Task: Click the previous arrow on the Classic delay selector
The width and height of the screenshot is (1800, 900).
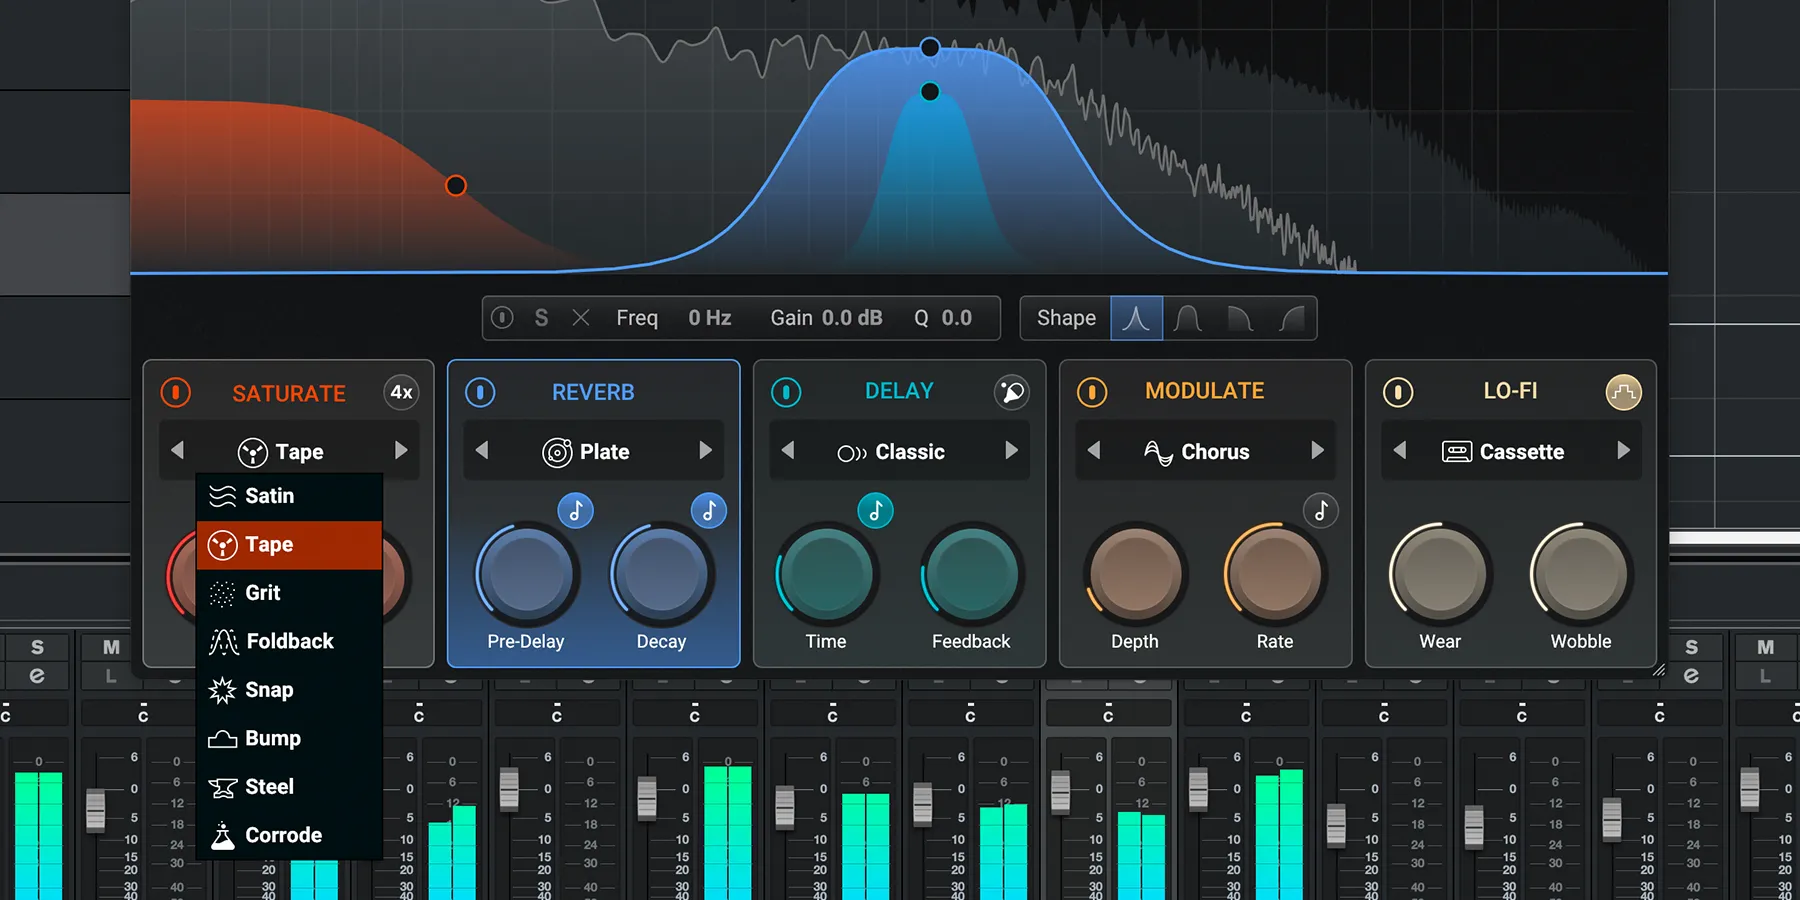Action: coord(789,451)
